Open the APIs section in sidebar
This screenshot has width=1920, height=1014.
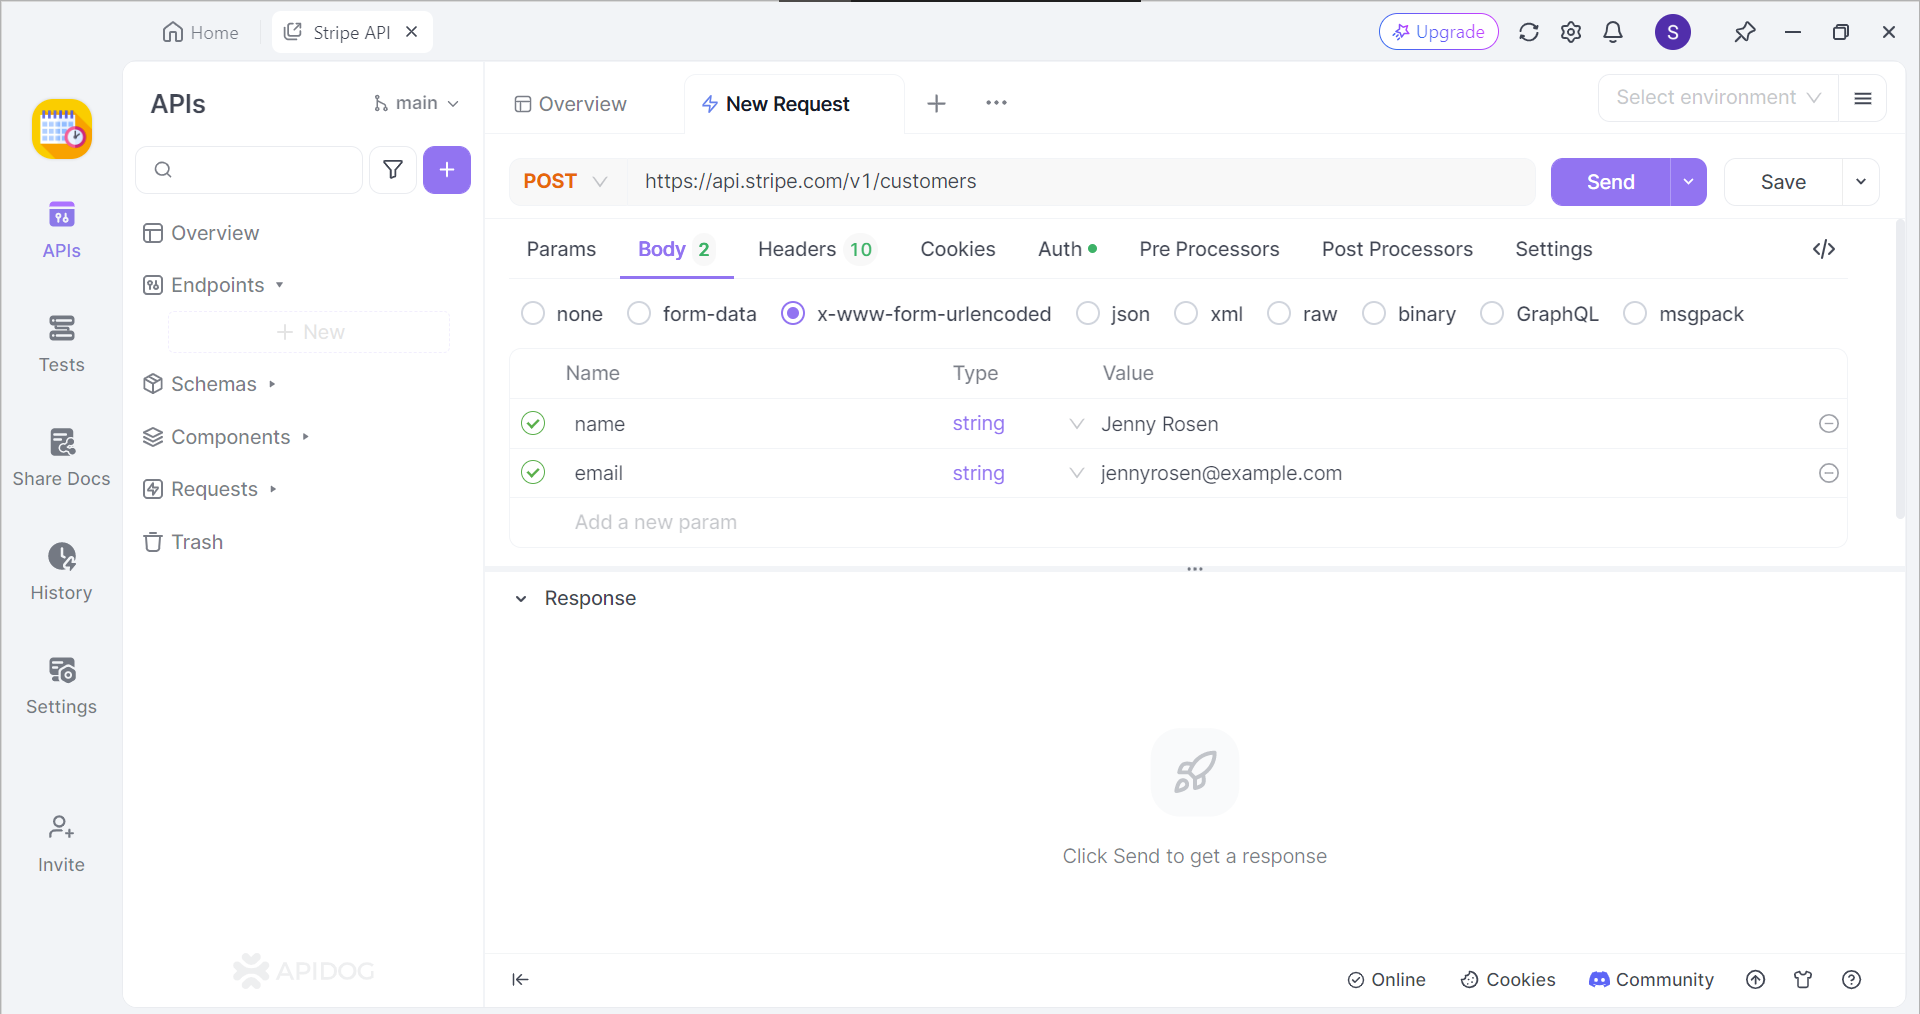coord(61,230)
